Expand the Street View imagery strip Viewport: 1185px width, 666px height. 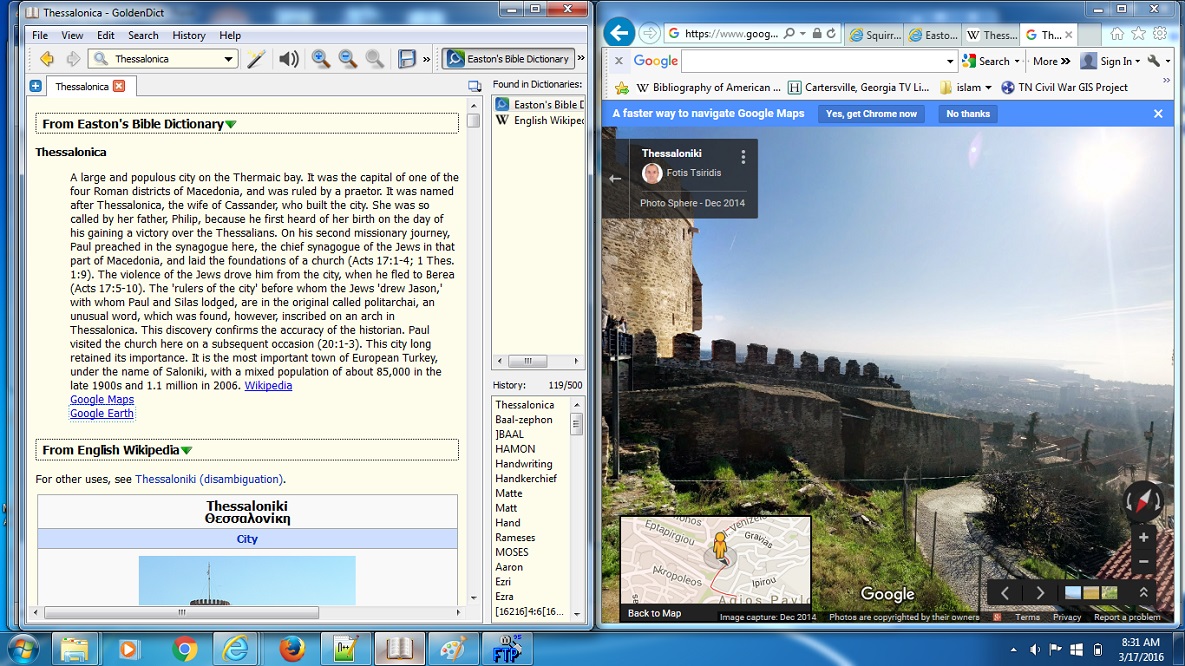point(1143,593)
